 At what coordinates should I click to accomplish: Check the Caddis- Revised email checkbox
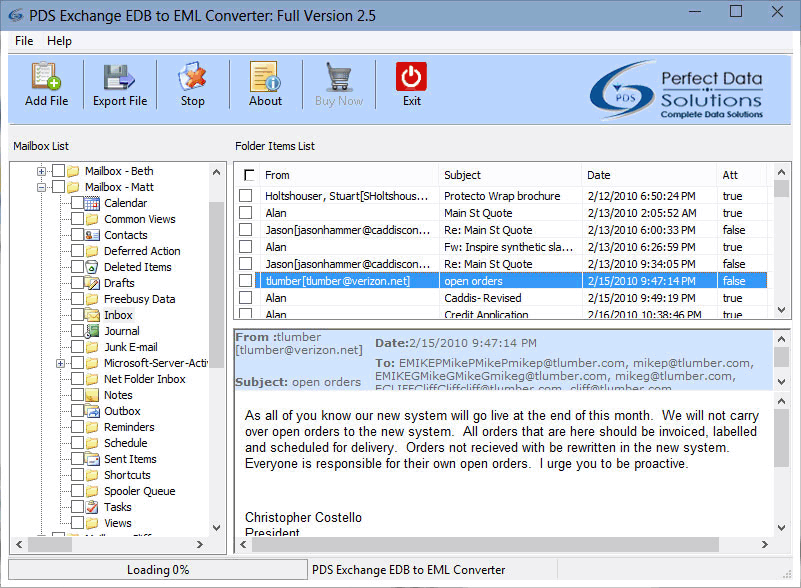coord(246,297)
